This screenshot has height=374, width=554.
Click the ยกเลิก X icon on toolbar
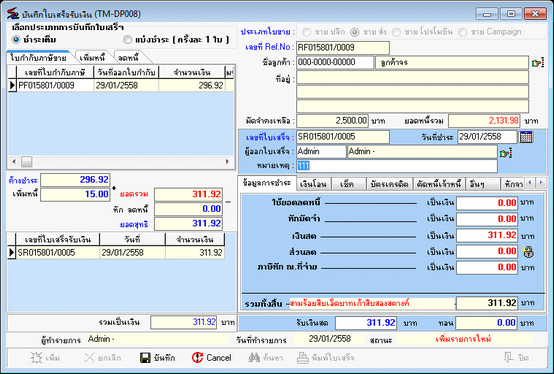(89, 357)
